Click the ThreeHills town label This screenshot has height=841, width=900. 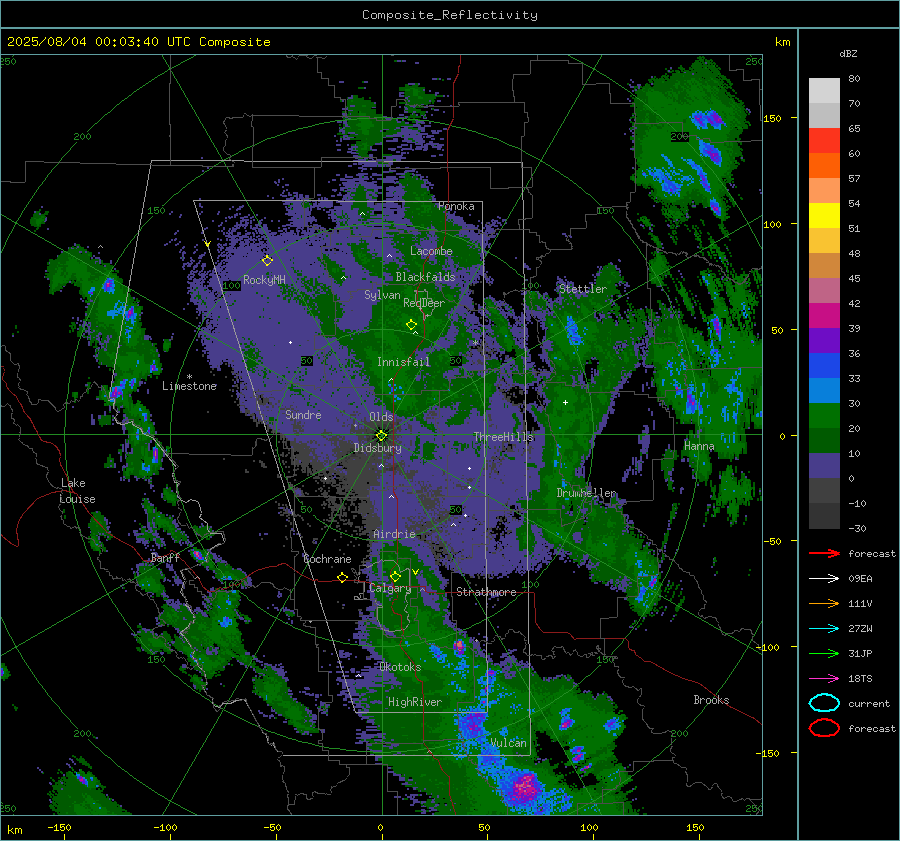point(503,437)
